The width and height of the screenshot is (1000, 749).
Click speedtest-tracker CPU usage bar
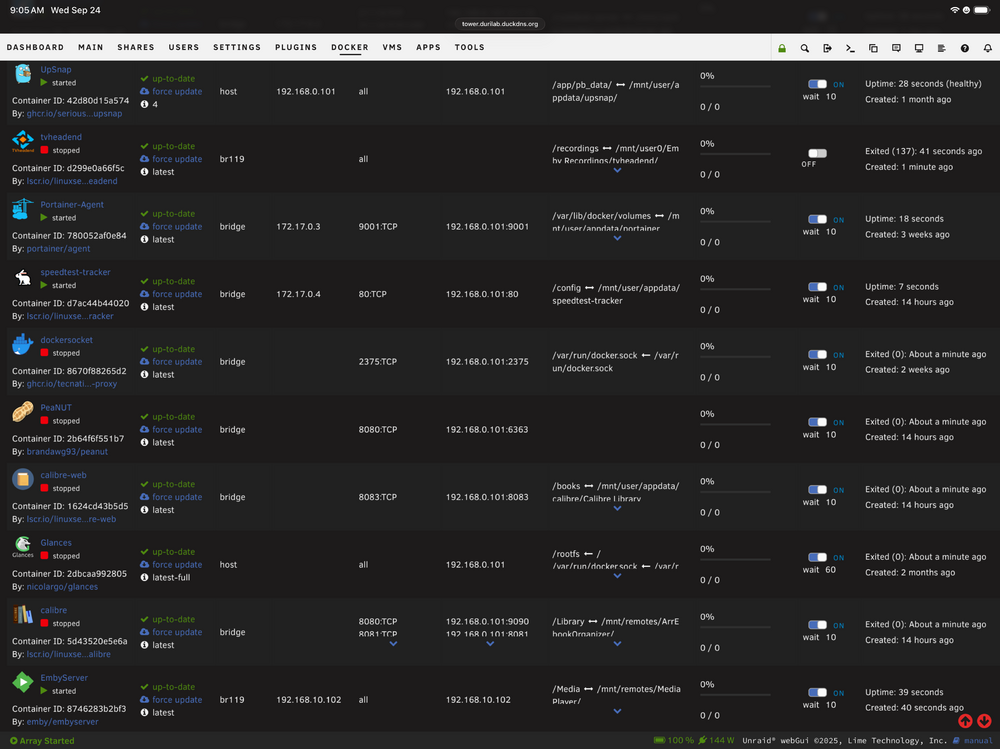[735, 289]
